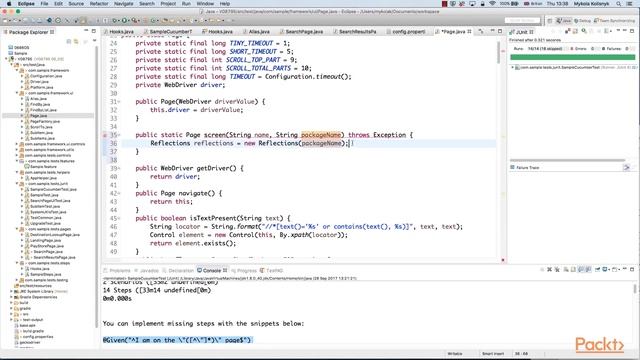Click Collapse All in Package Explorer
This screenshot has width=640, height=360.
tap(69, 41)
